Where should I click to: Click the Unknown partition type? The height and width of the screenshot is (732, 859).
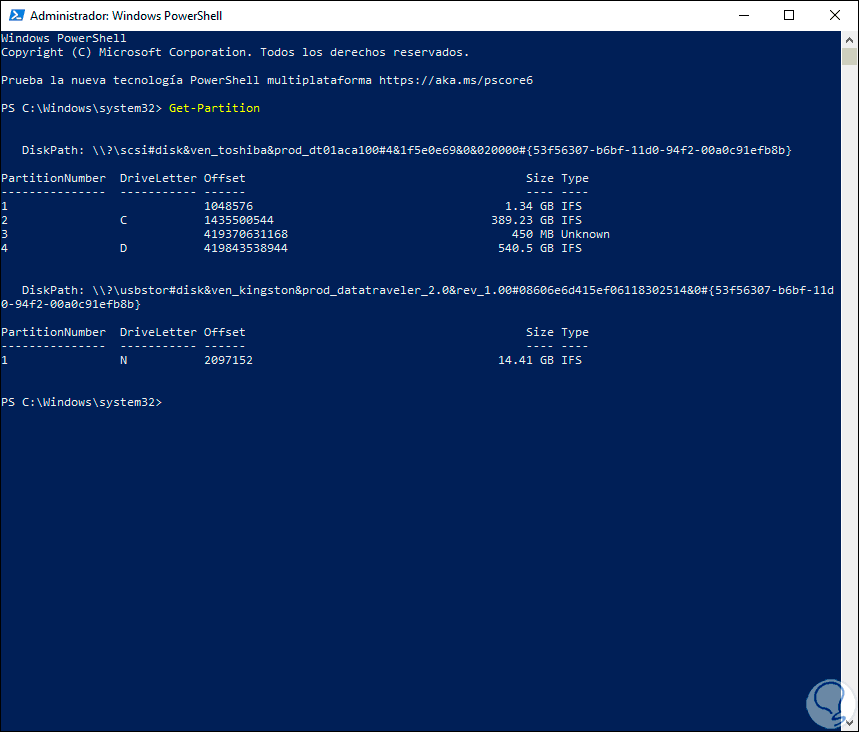click(x=585, y=234)
